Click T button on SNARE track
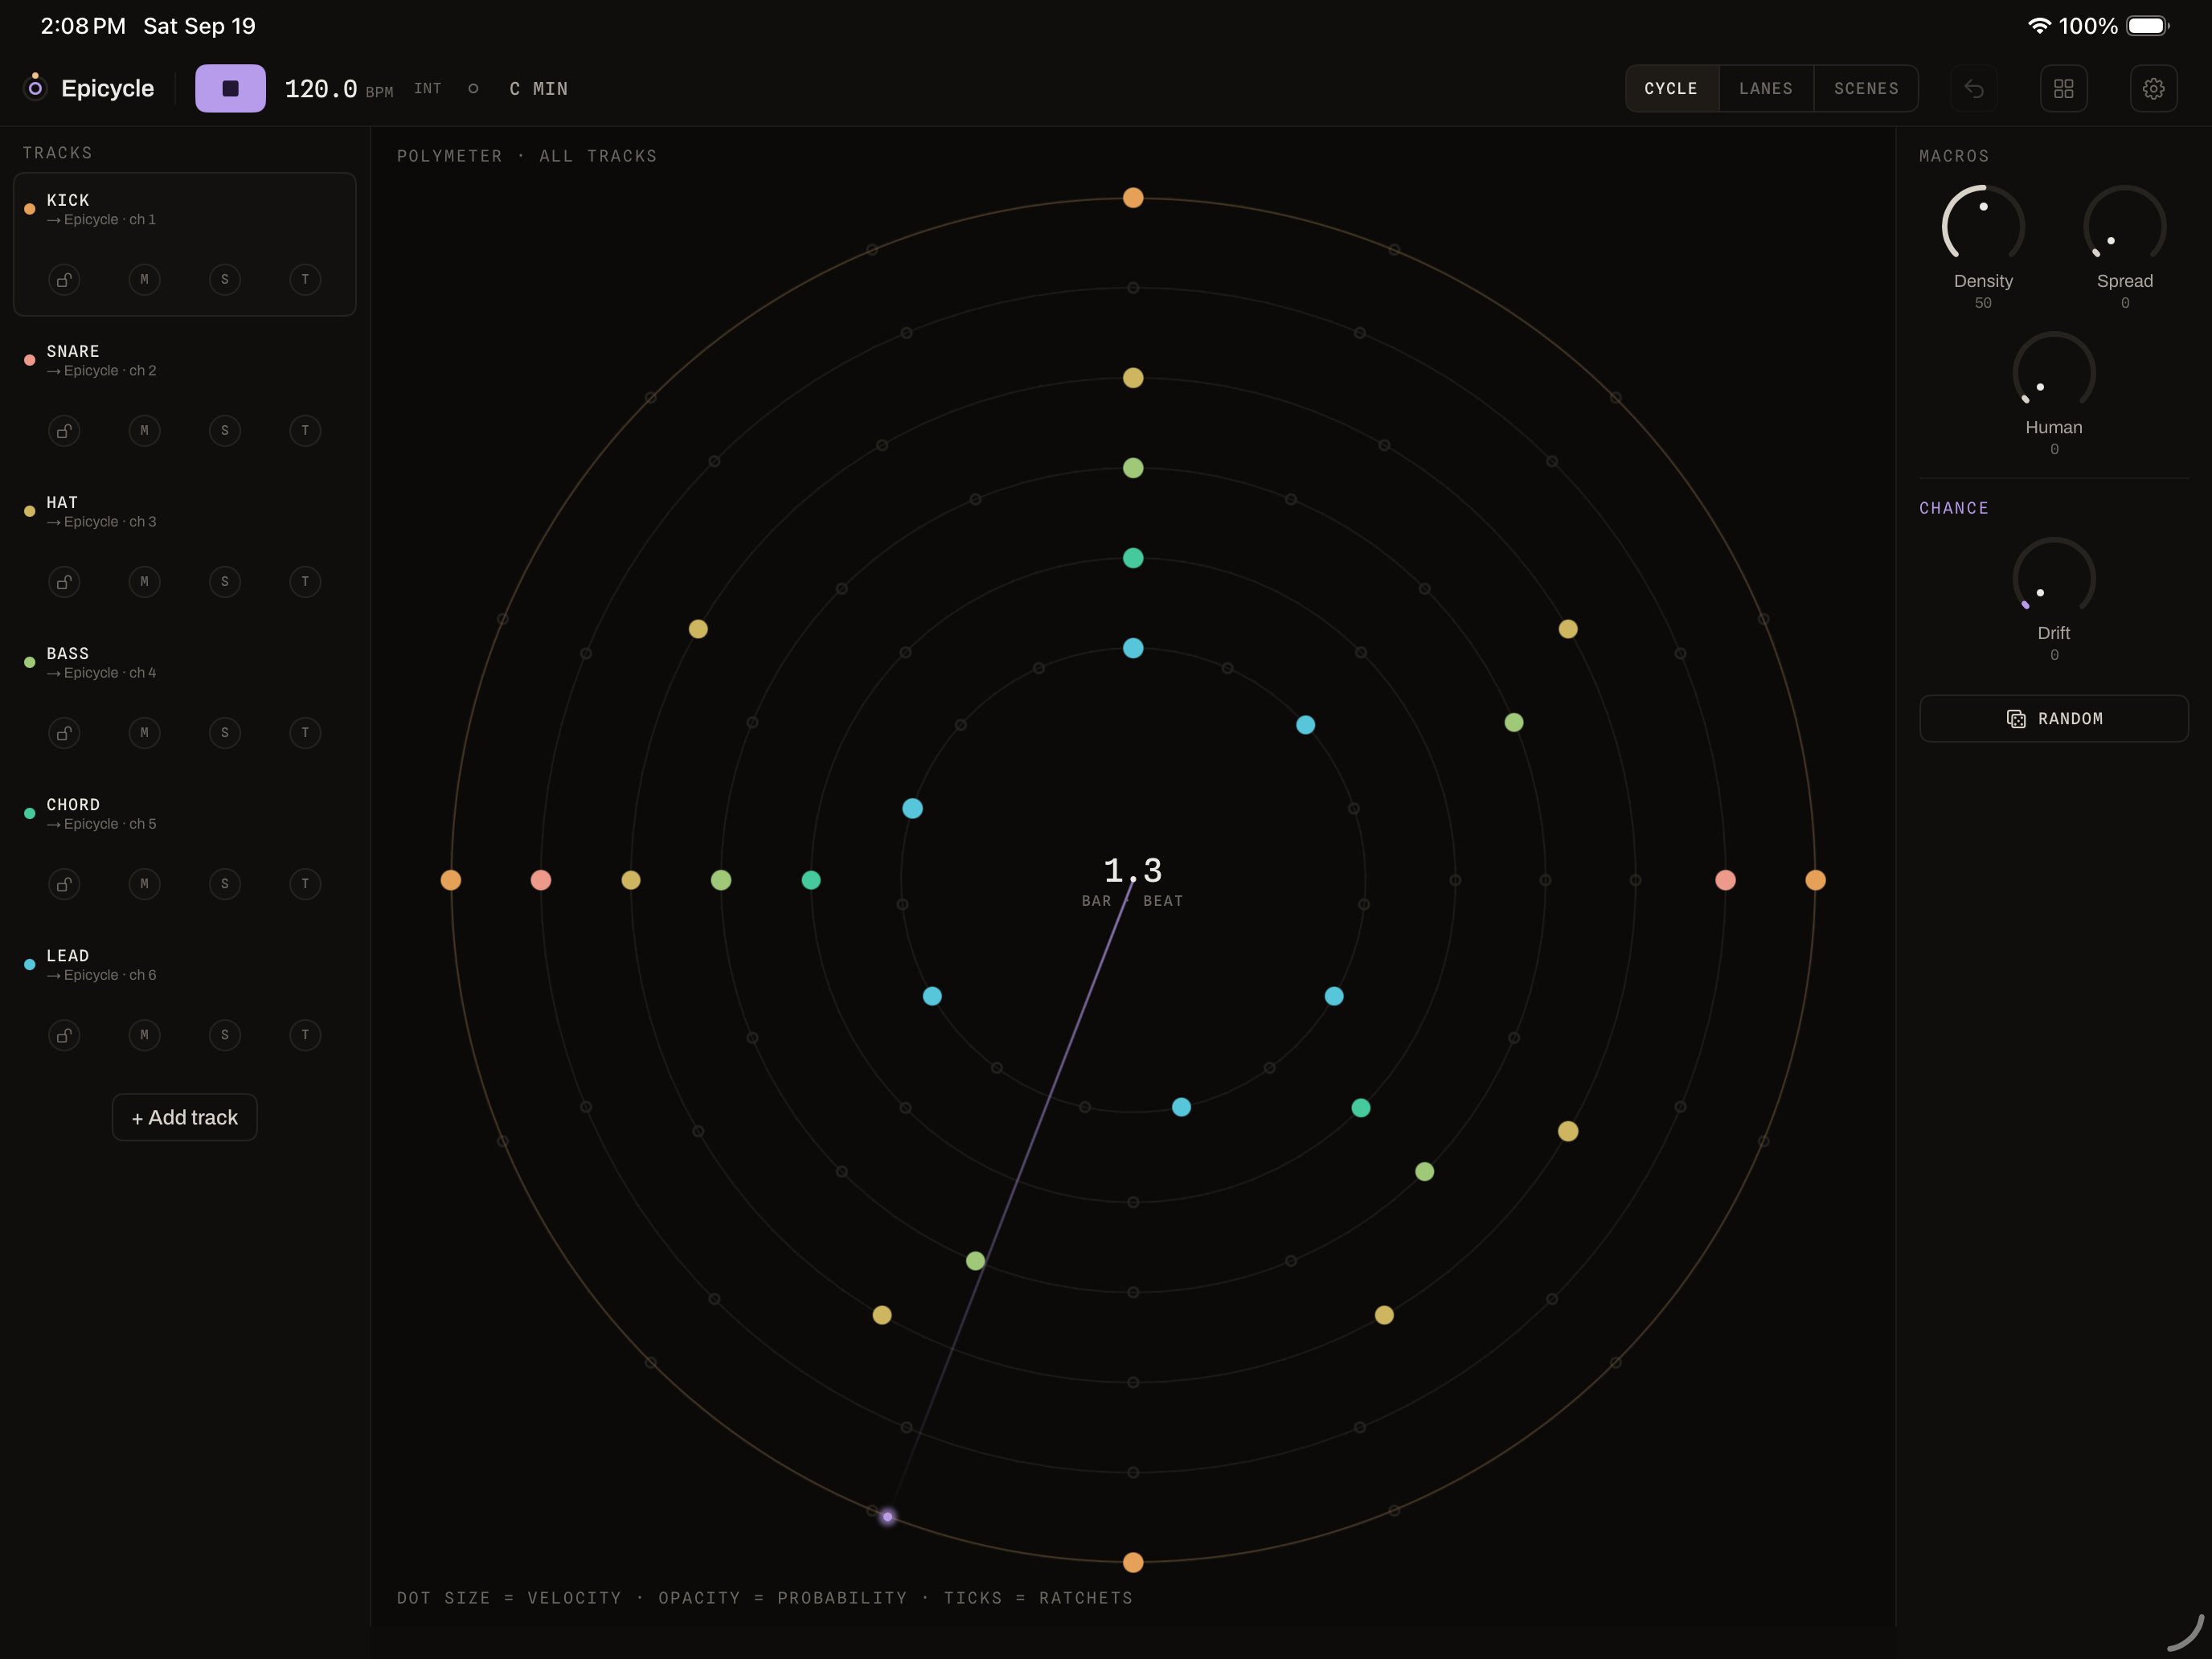The image size is (2212, 1659). pos(305,431)
